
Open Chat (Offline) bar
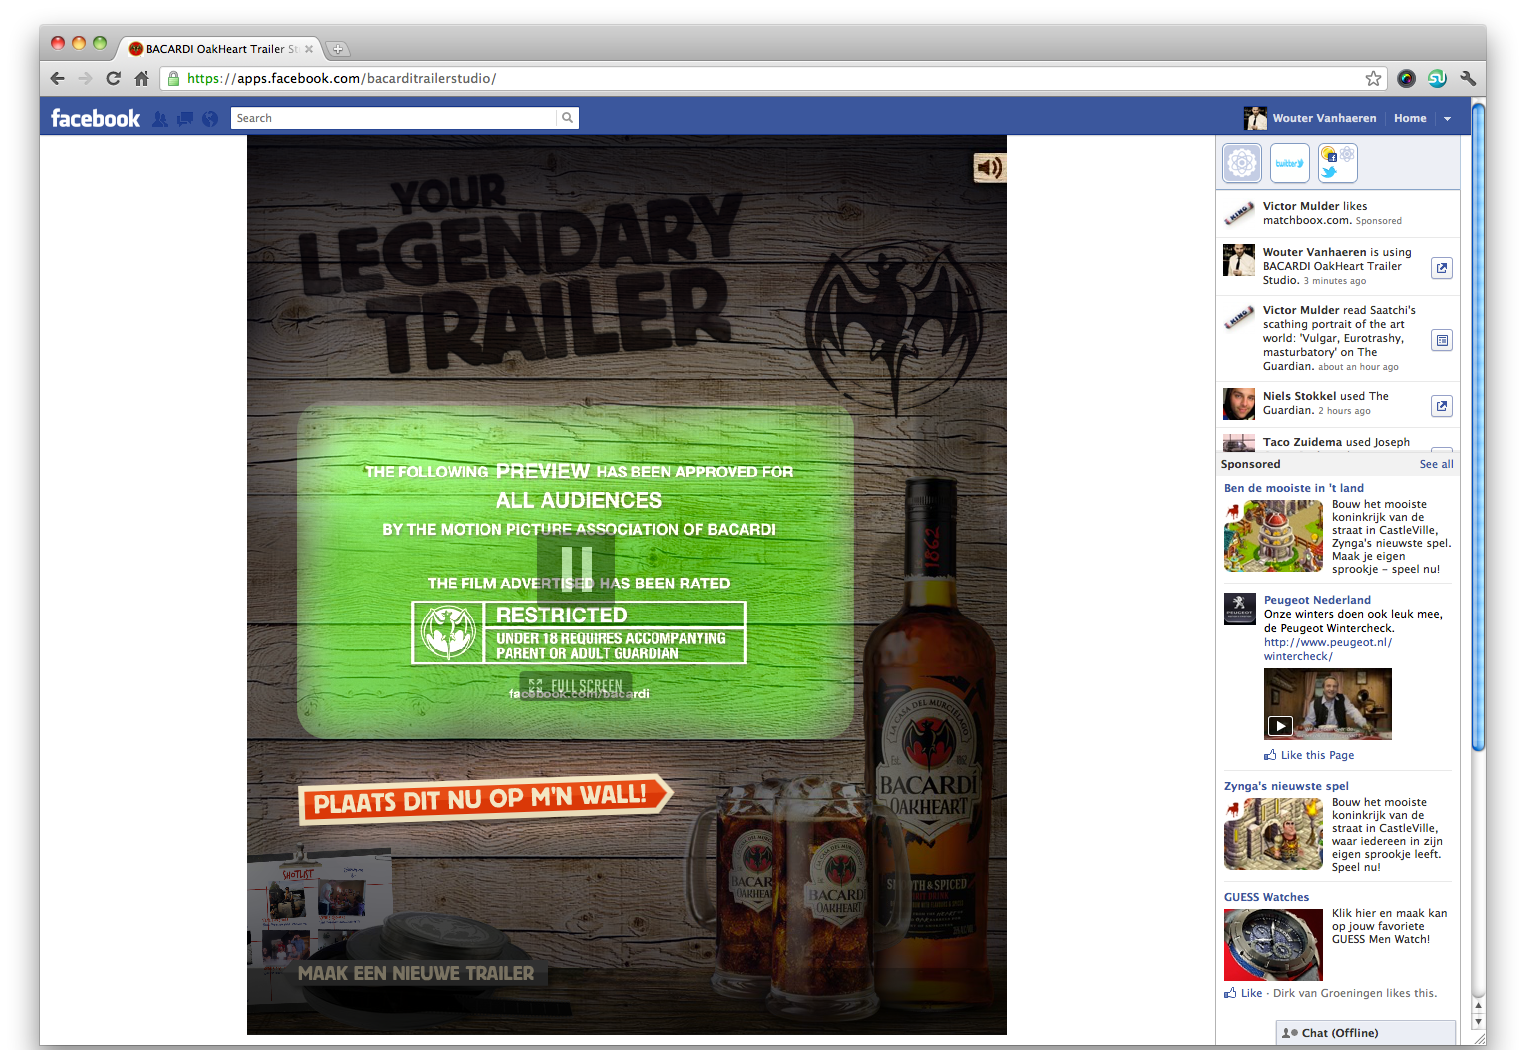1366,1033
